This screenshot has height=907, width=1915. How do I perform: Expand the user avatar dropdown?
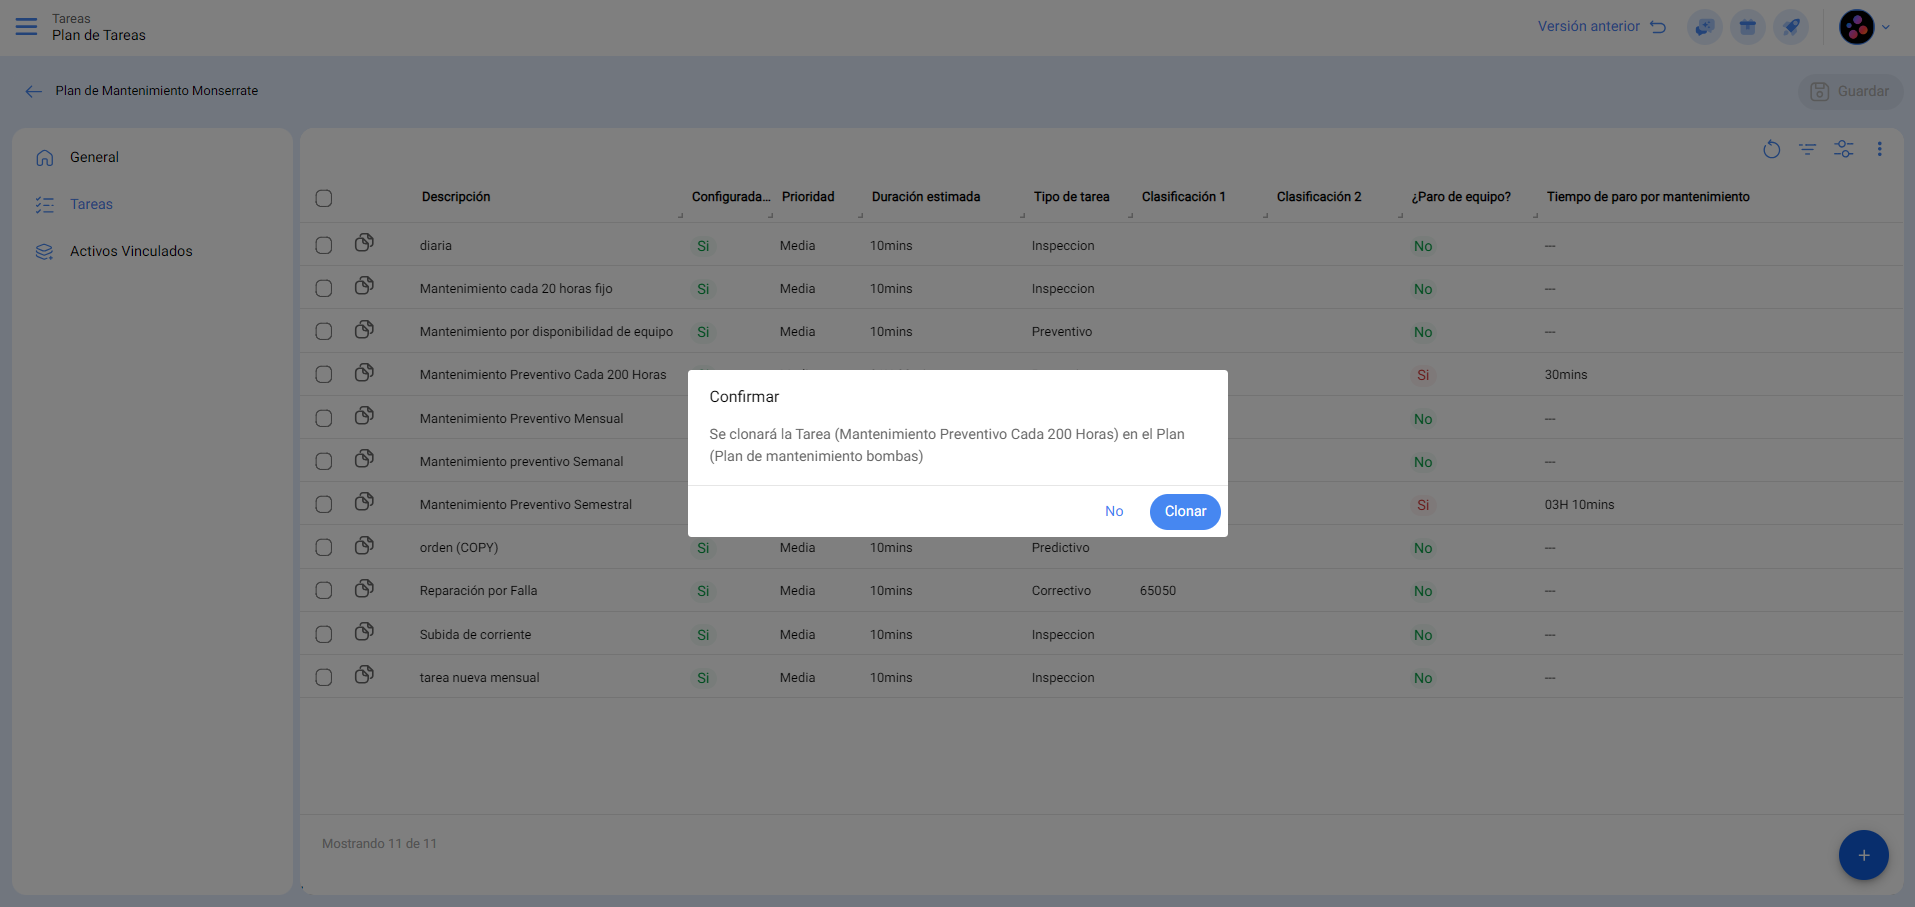click(x=1865, y=27)
